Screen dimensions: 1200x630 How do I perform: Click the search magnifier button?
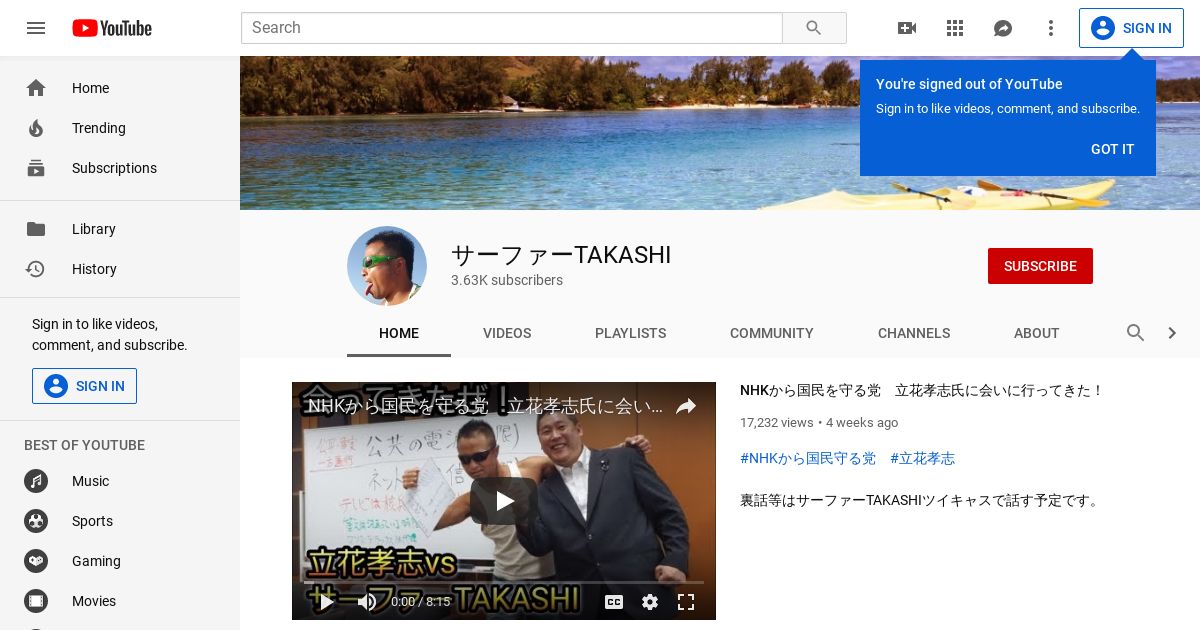coord(814,28)
